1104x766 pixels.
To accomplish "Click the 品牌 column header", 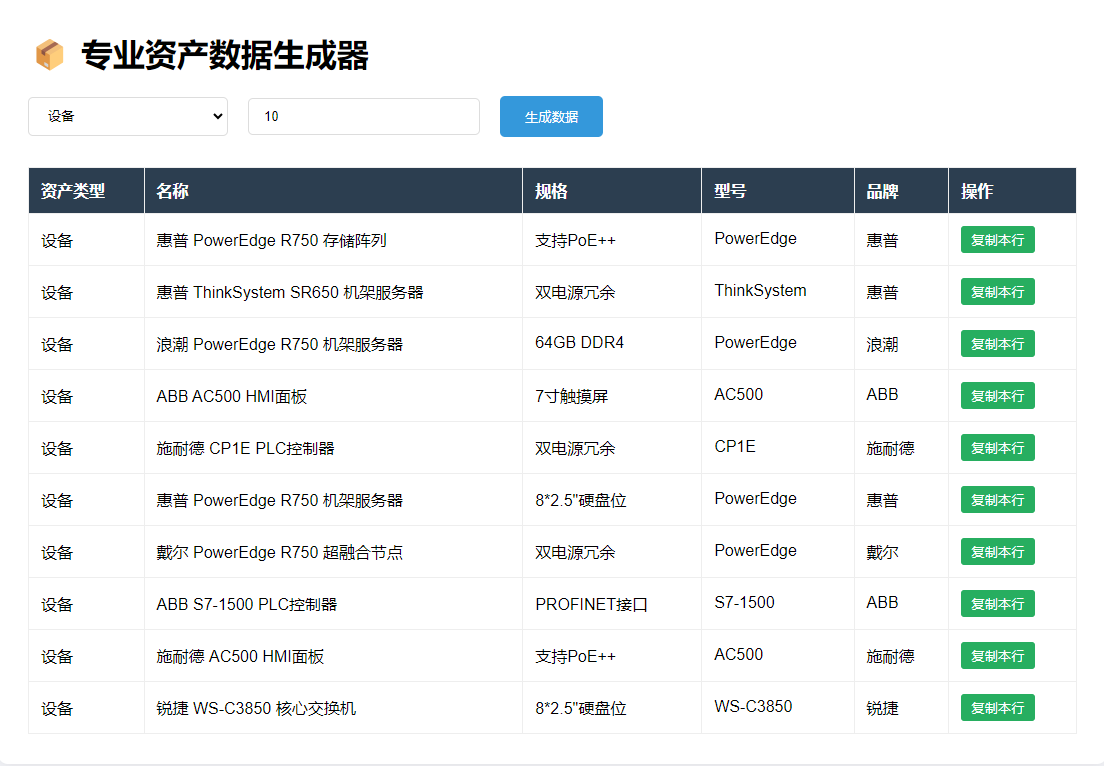I will tap(901, 191).
